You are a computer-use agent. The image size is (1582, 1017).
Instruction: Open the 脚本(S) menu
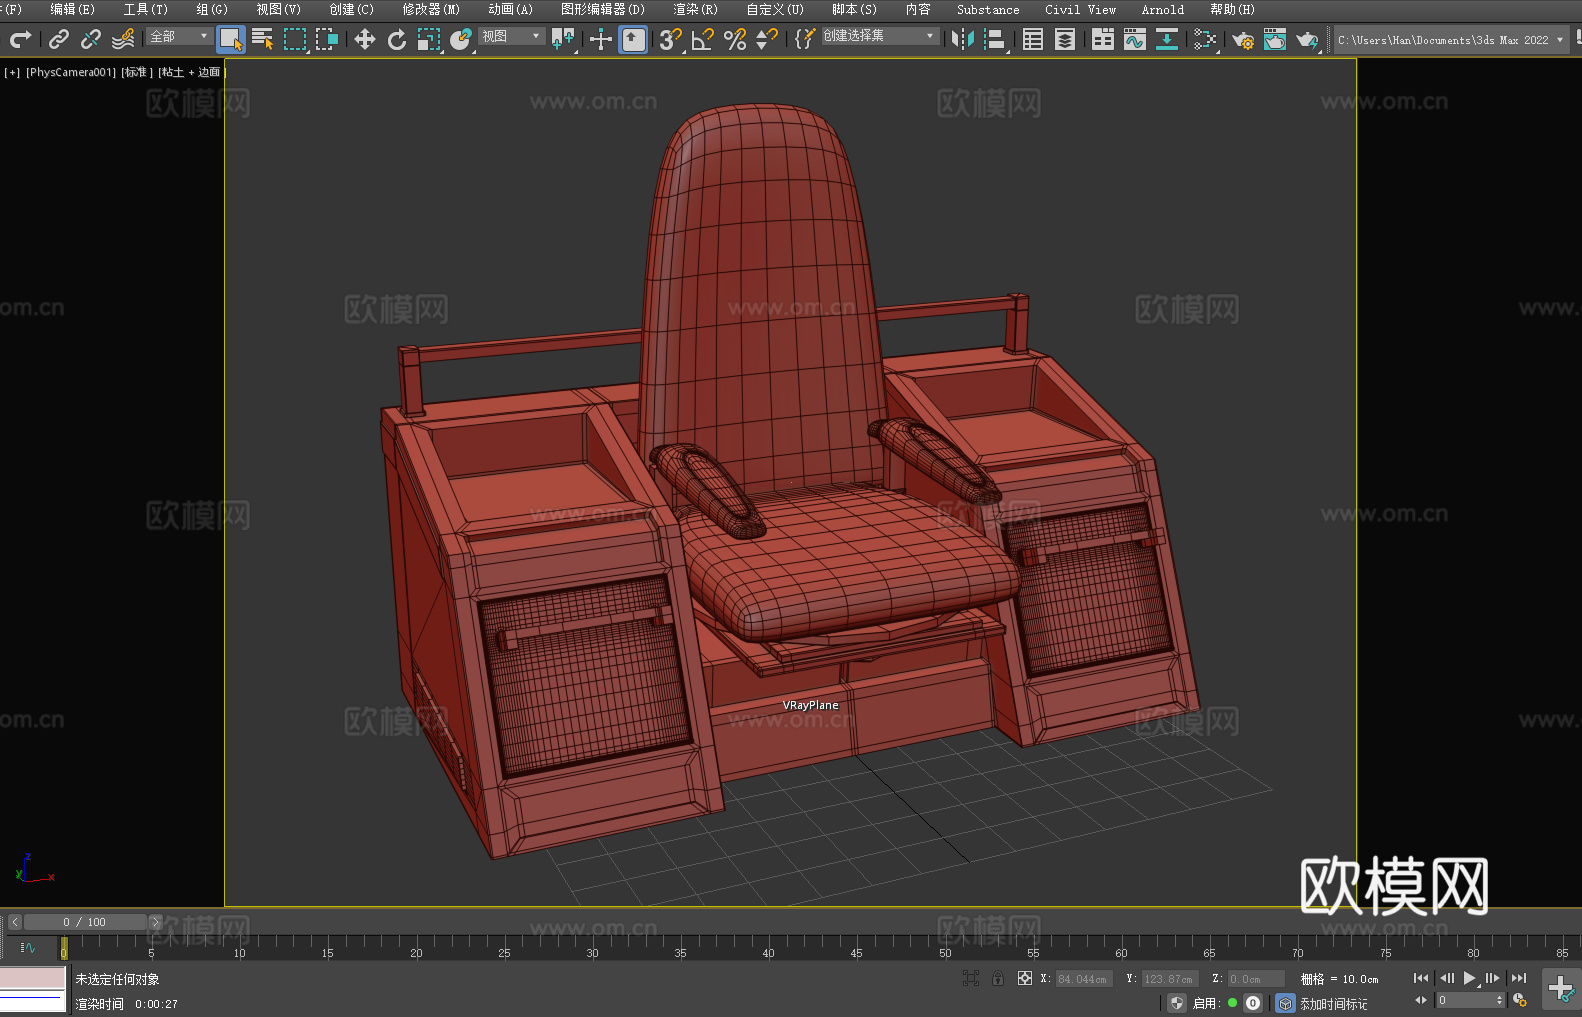point(854,9)
